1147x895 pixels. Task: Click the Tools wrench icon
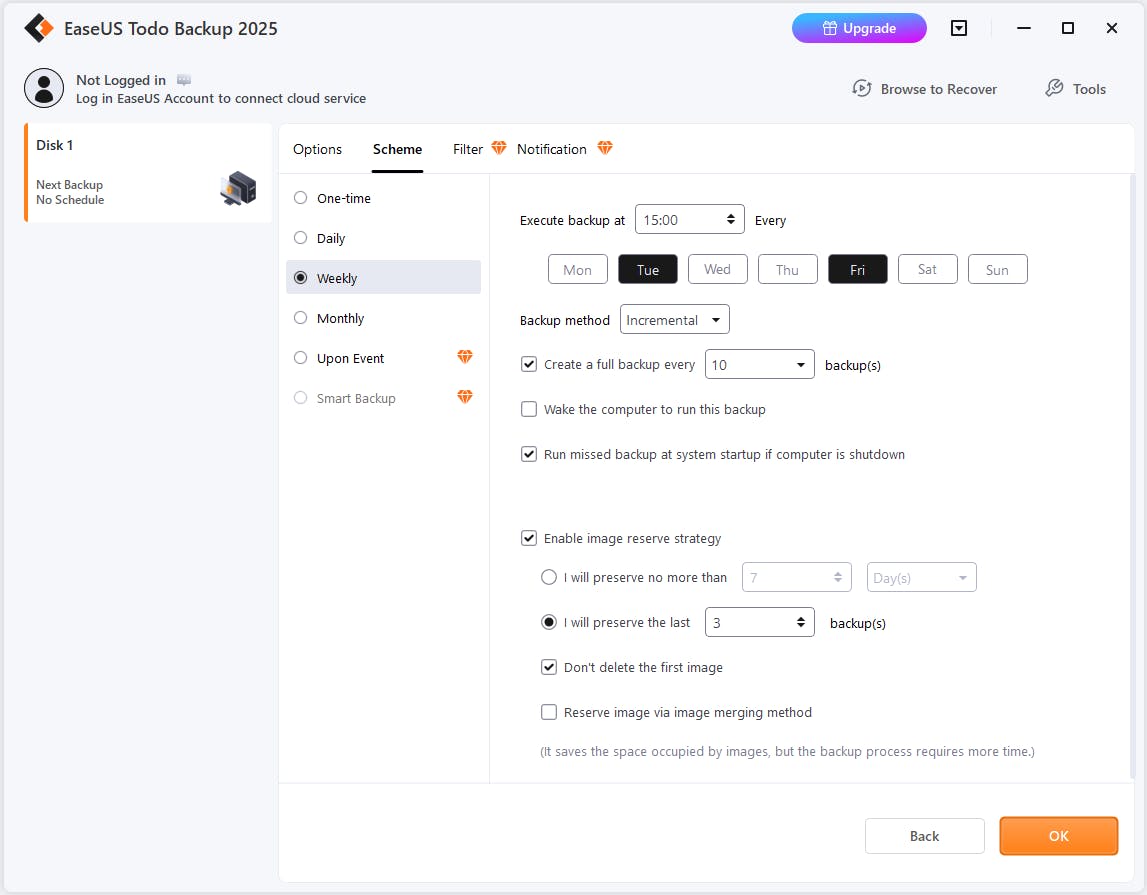pos(1054,88)
